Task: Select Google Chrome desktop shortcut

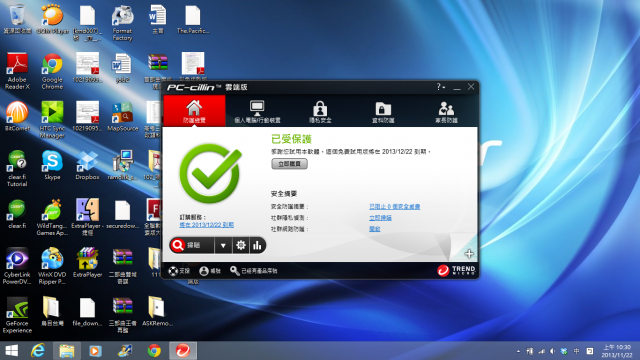Action: click(52, 71)
